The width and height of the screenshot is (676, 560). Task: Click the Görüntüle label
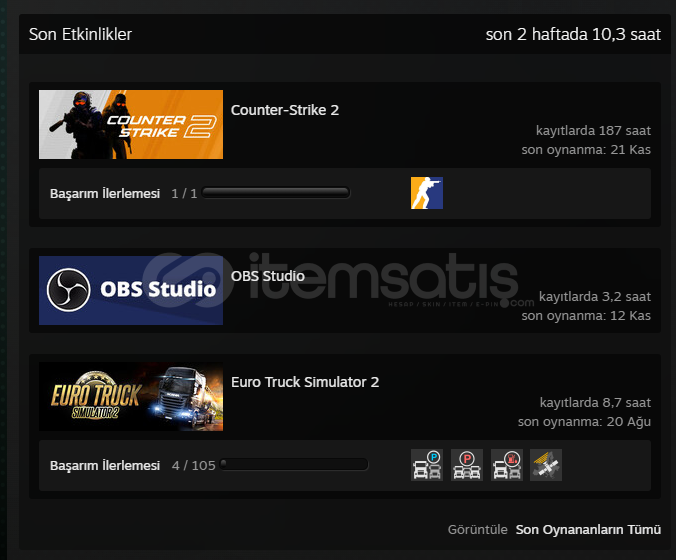[x=477, y=529]
